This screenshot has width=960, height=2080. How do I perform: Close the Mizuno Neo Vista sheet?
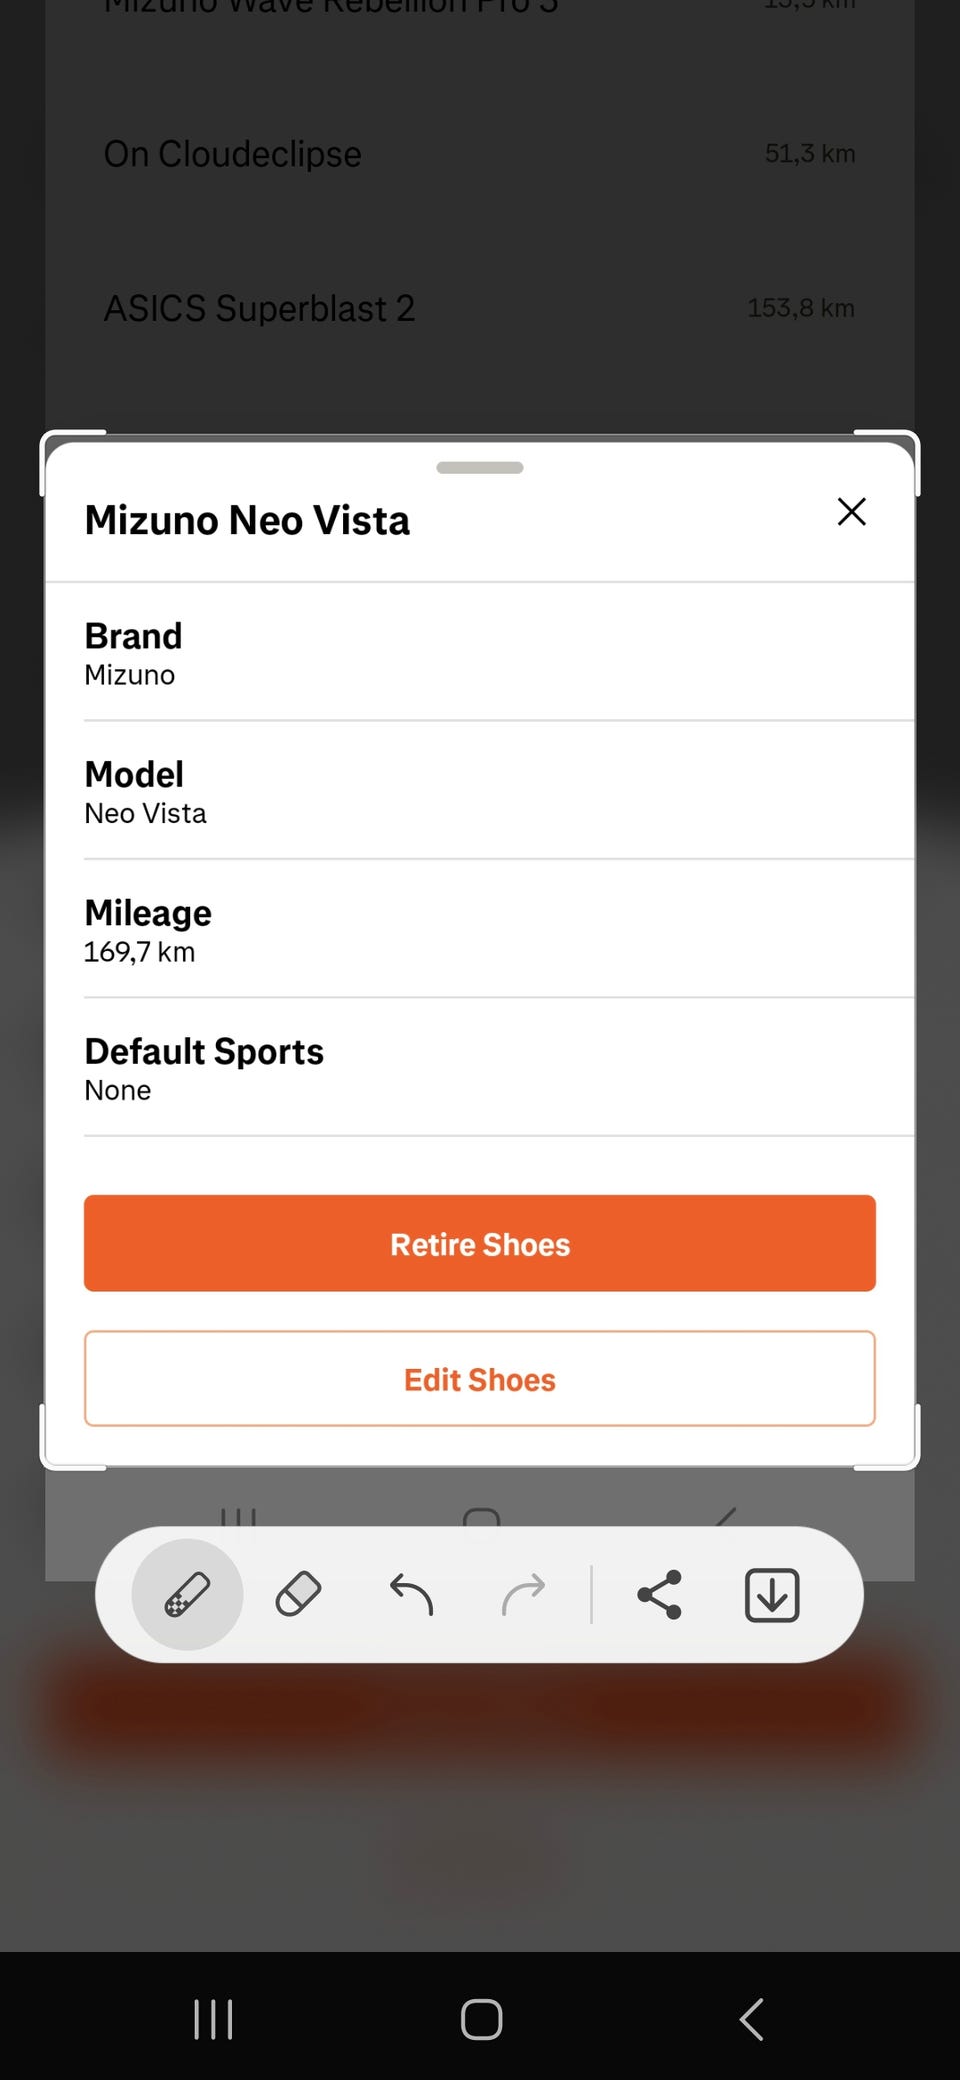coord(851,512)
